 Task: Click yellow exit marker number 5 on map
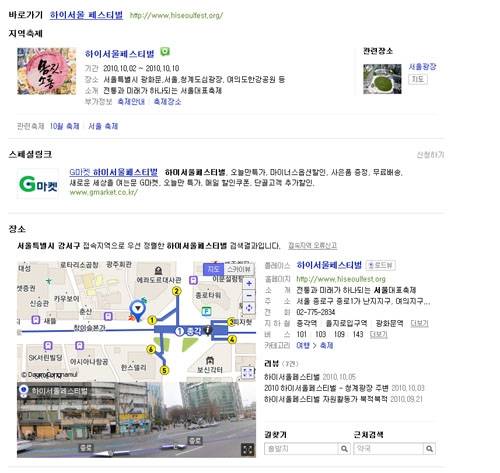(x=164, y=370)
